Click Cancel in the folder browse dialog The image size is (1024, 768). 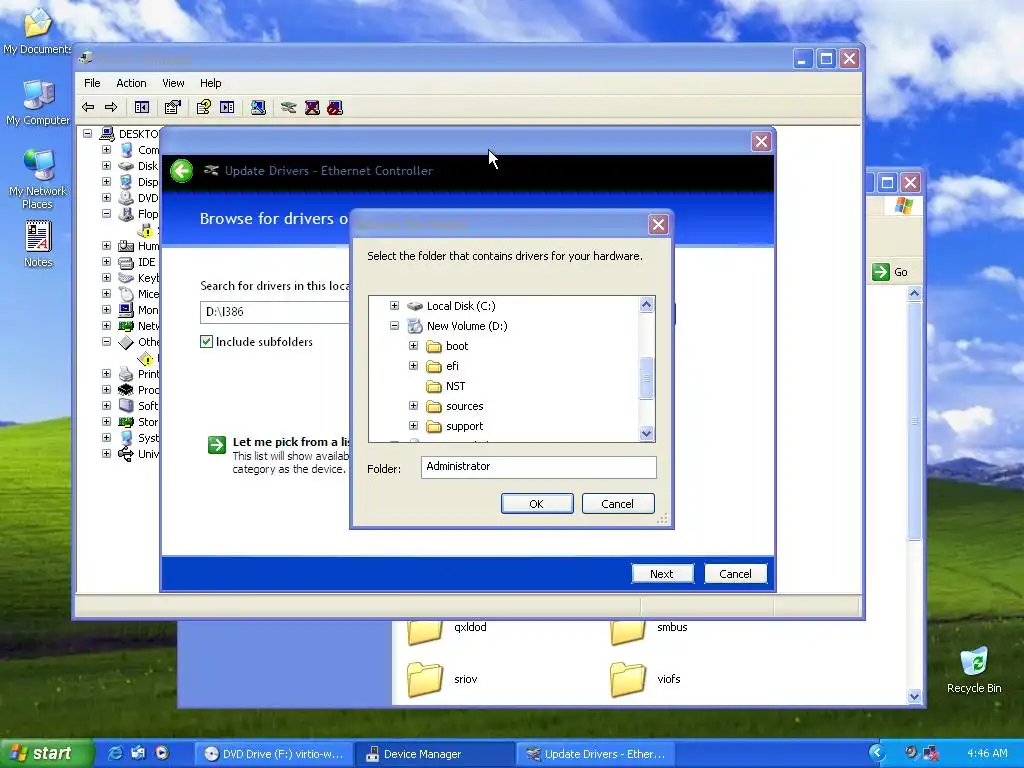point(618,504)
